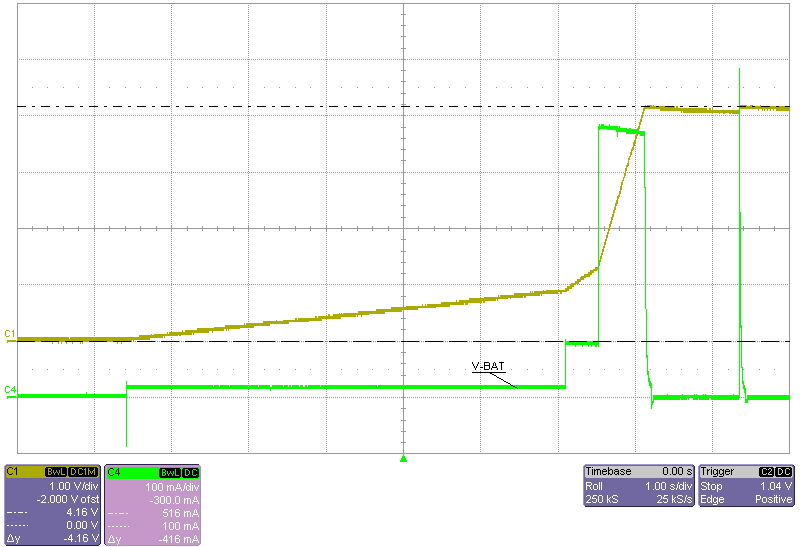Screen dimensions: 800x547
Task: Click the DC1M coupling badge in C1
Action: (x=83, y=473)
